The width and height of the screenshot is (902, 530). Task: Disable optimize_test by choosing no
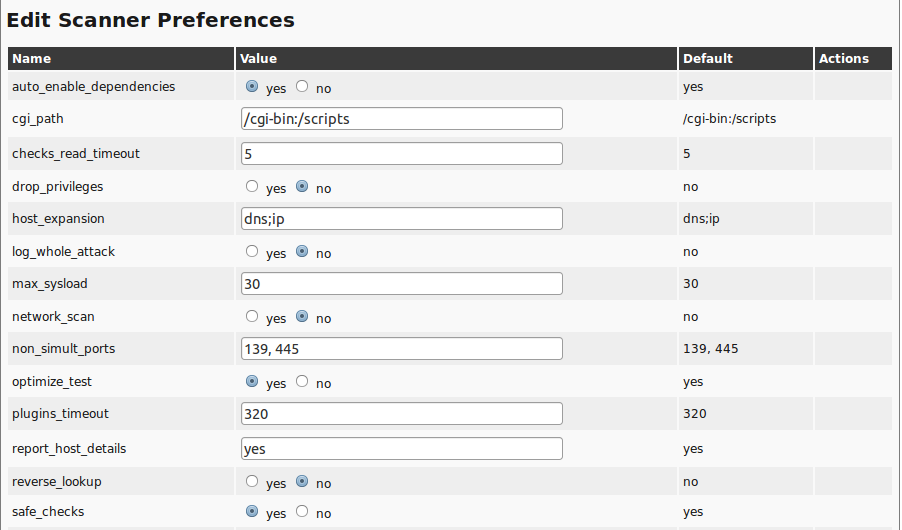(x=302, y=382)
